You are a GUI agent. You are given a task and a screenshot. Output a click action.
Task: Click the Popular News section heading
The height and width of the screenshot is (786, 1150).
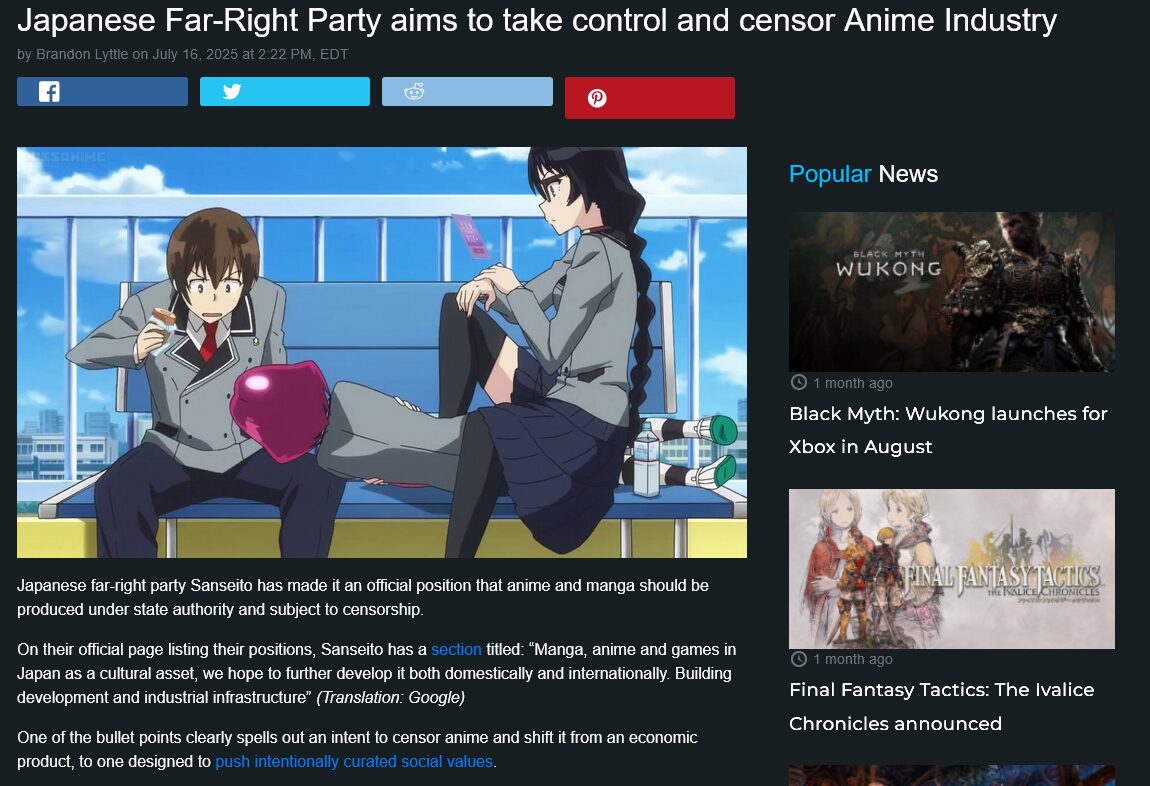[863, 174]
